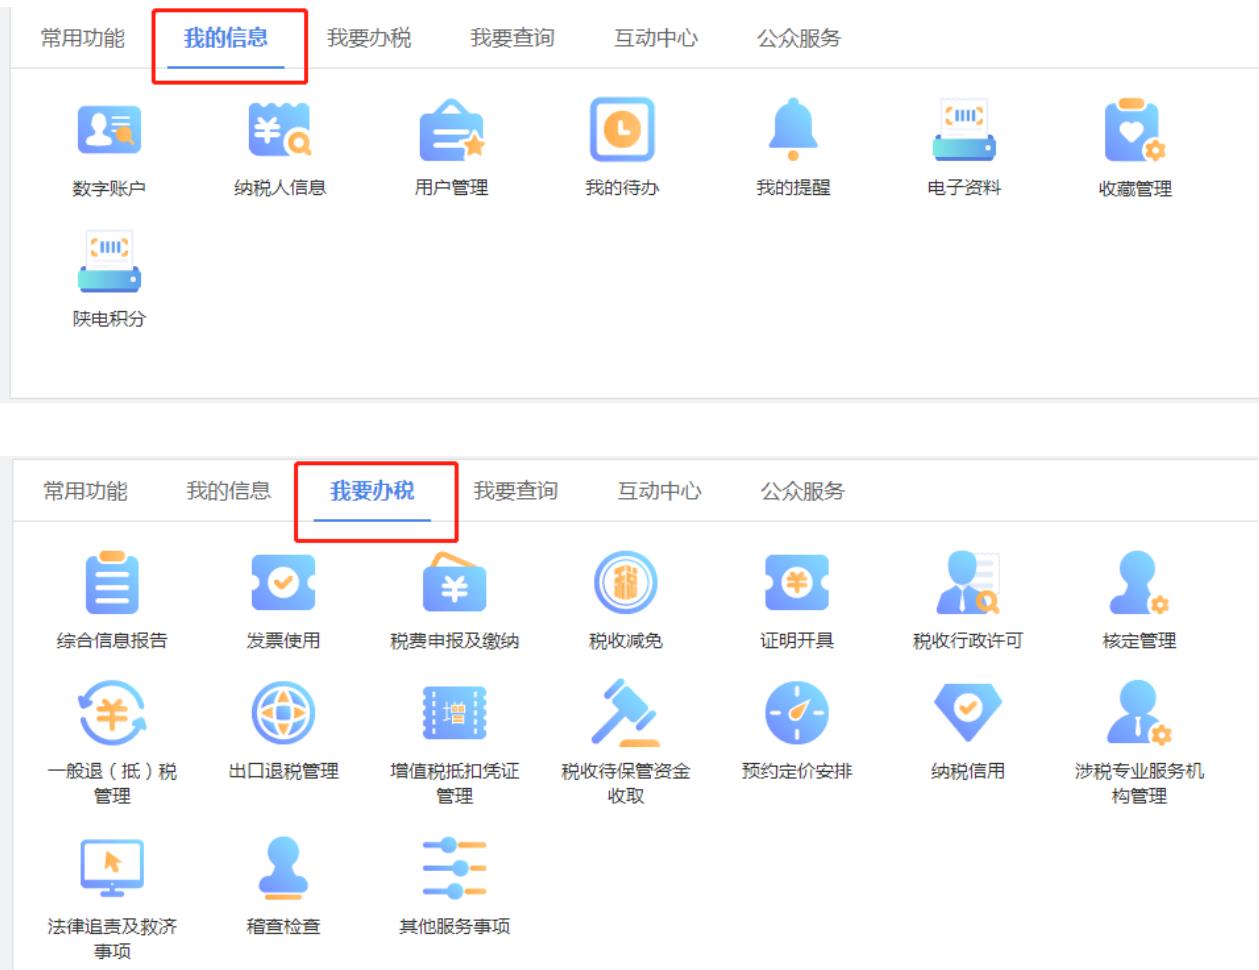Click the 出口退税管理 globe icon

coord(283,713)
